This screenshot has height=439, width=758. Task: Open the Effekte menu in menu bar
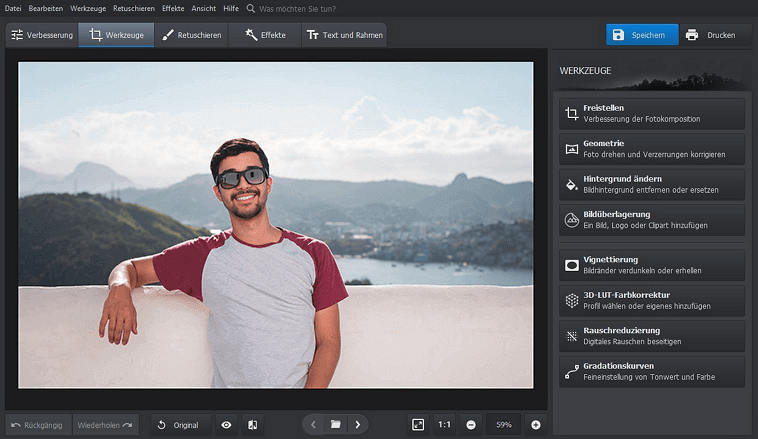pyautogui.click(x=172, y=8)
